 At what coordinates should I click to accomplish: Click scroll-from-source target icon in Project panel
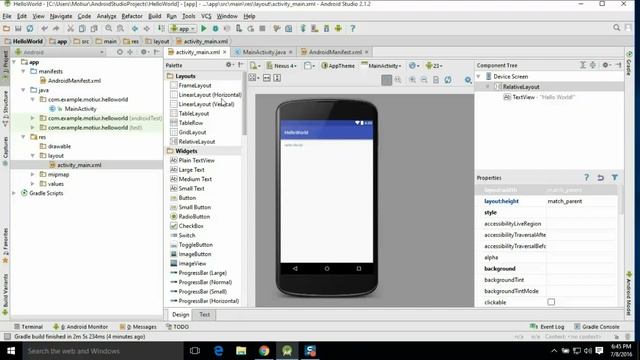point(120,52)
